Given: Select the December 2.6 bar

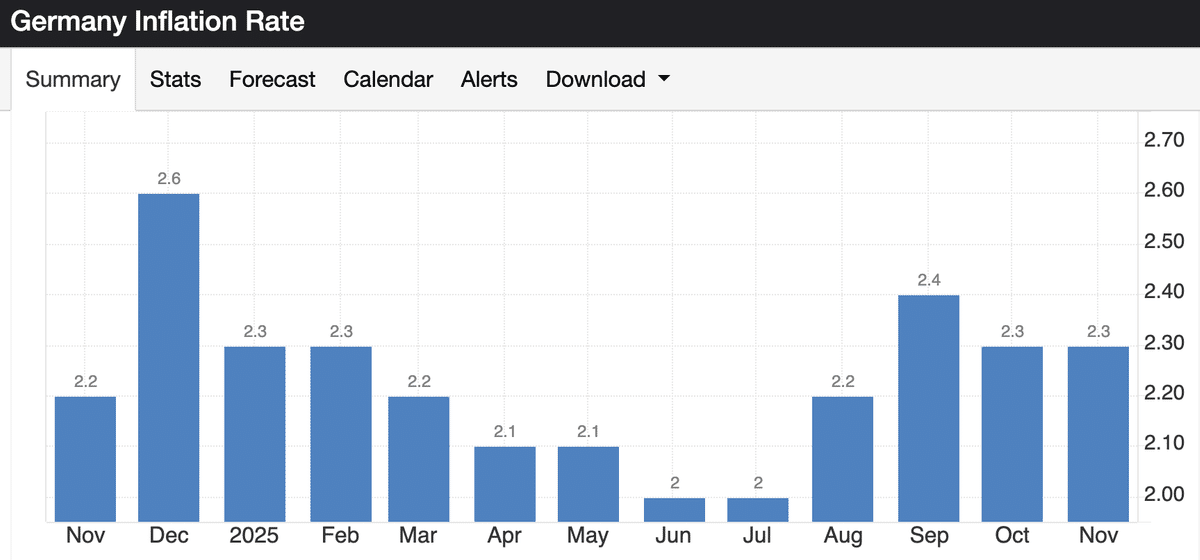Looking at the screenshot, I should [x=169, y=357].
